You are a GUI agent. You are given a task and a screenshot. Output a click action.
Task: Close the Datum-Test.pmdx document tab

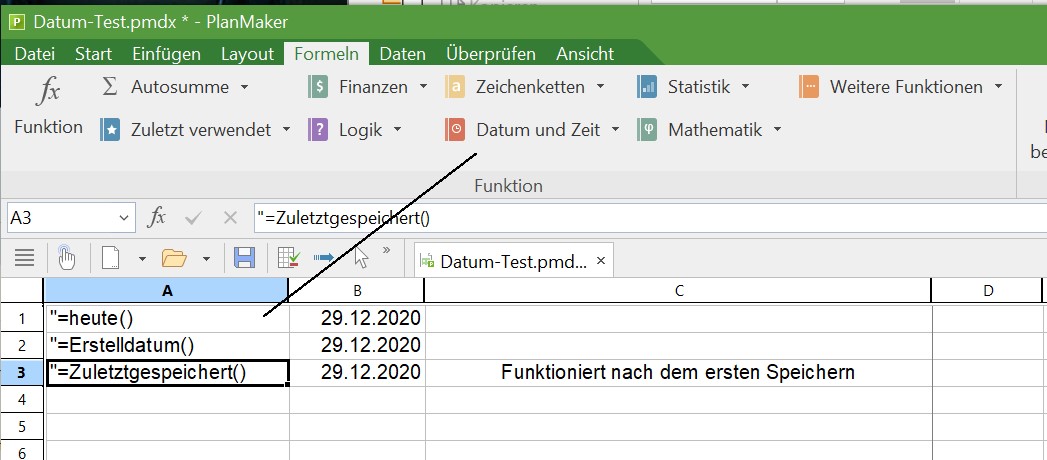(x=601, y=261)
